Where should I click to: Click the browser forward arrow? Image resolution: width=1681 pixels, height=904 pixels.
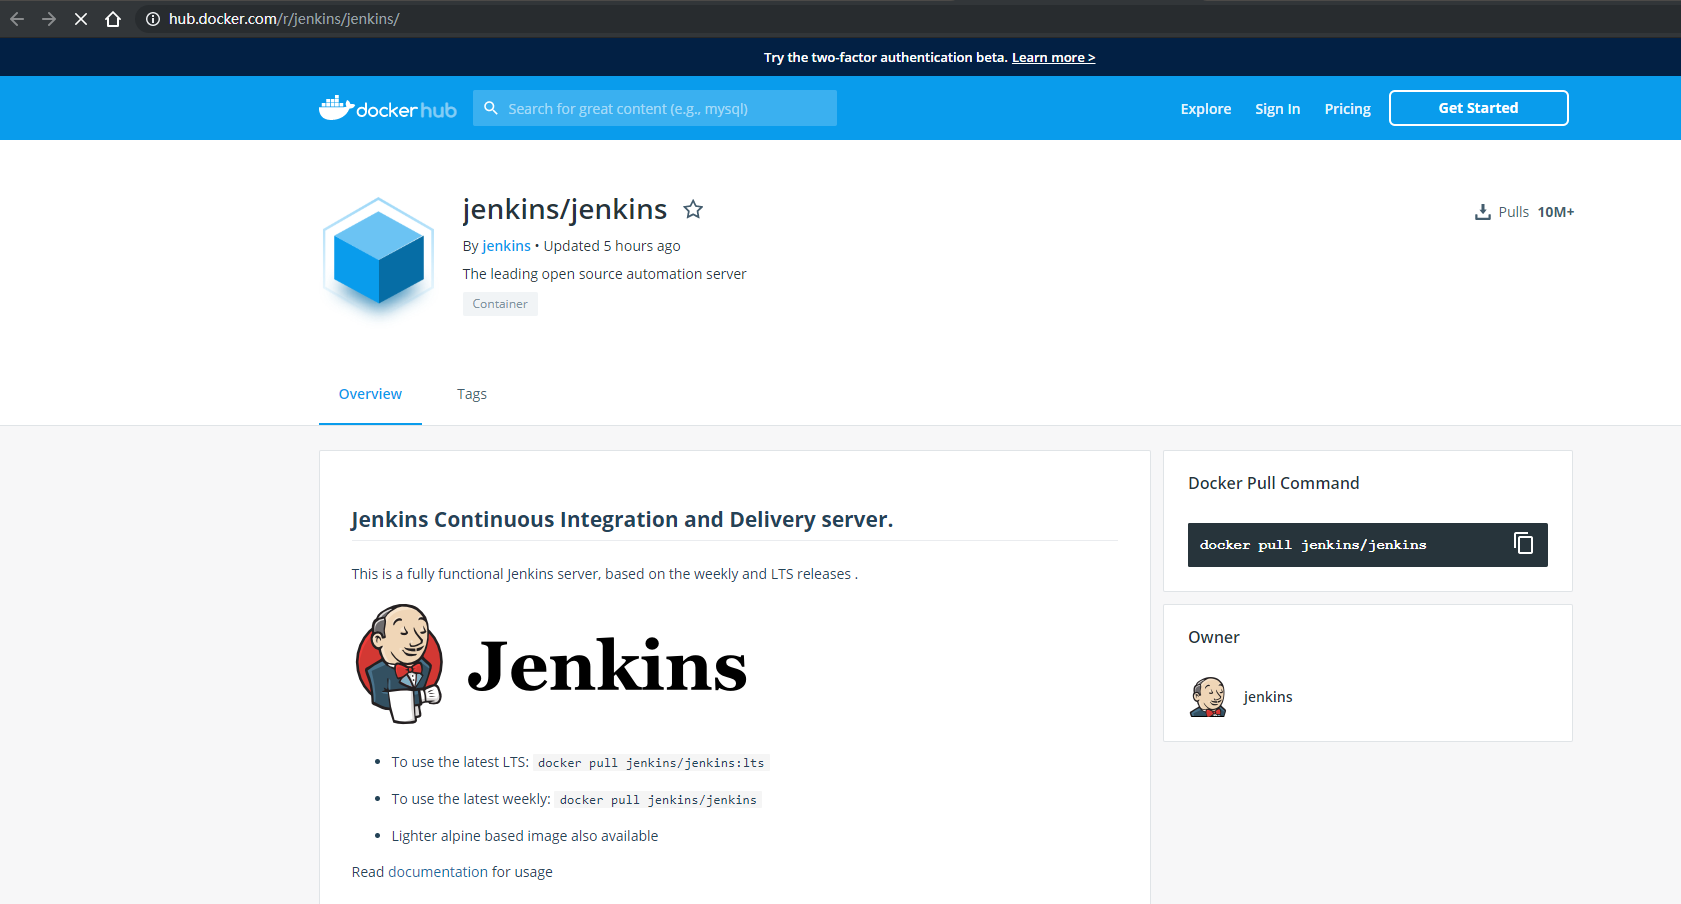tap(49, 19)
